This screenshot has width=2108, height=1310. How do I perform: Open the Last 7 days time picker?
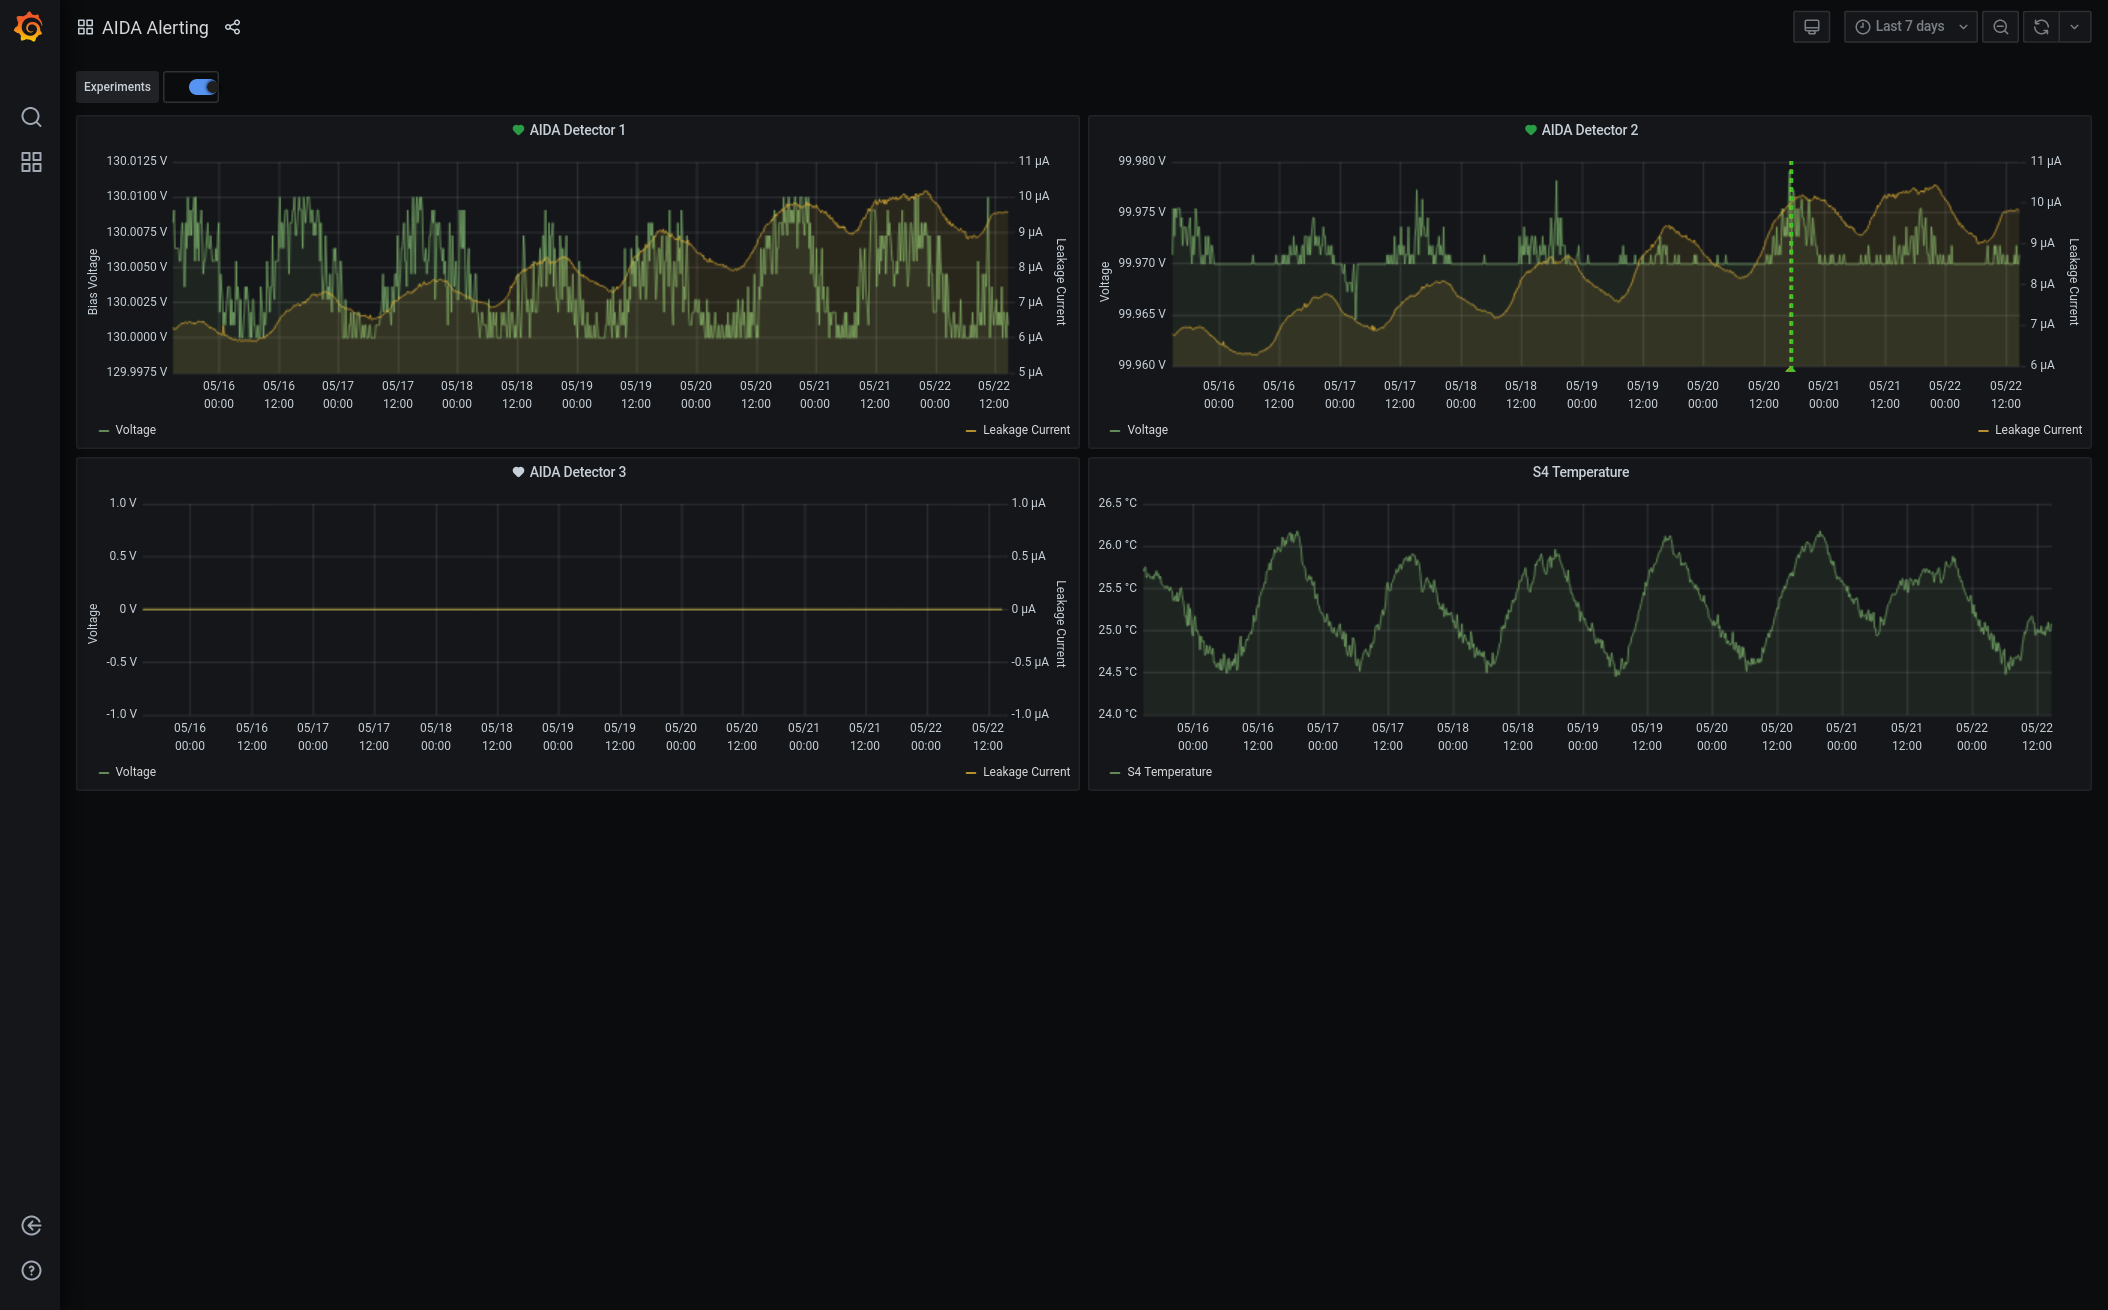coord(1909,27)
